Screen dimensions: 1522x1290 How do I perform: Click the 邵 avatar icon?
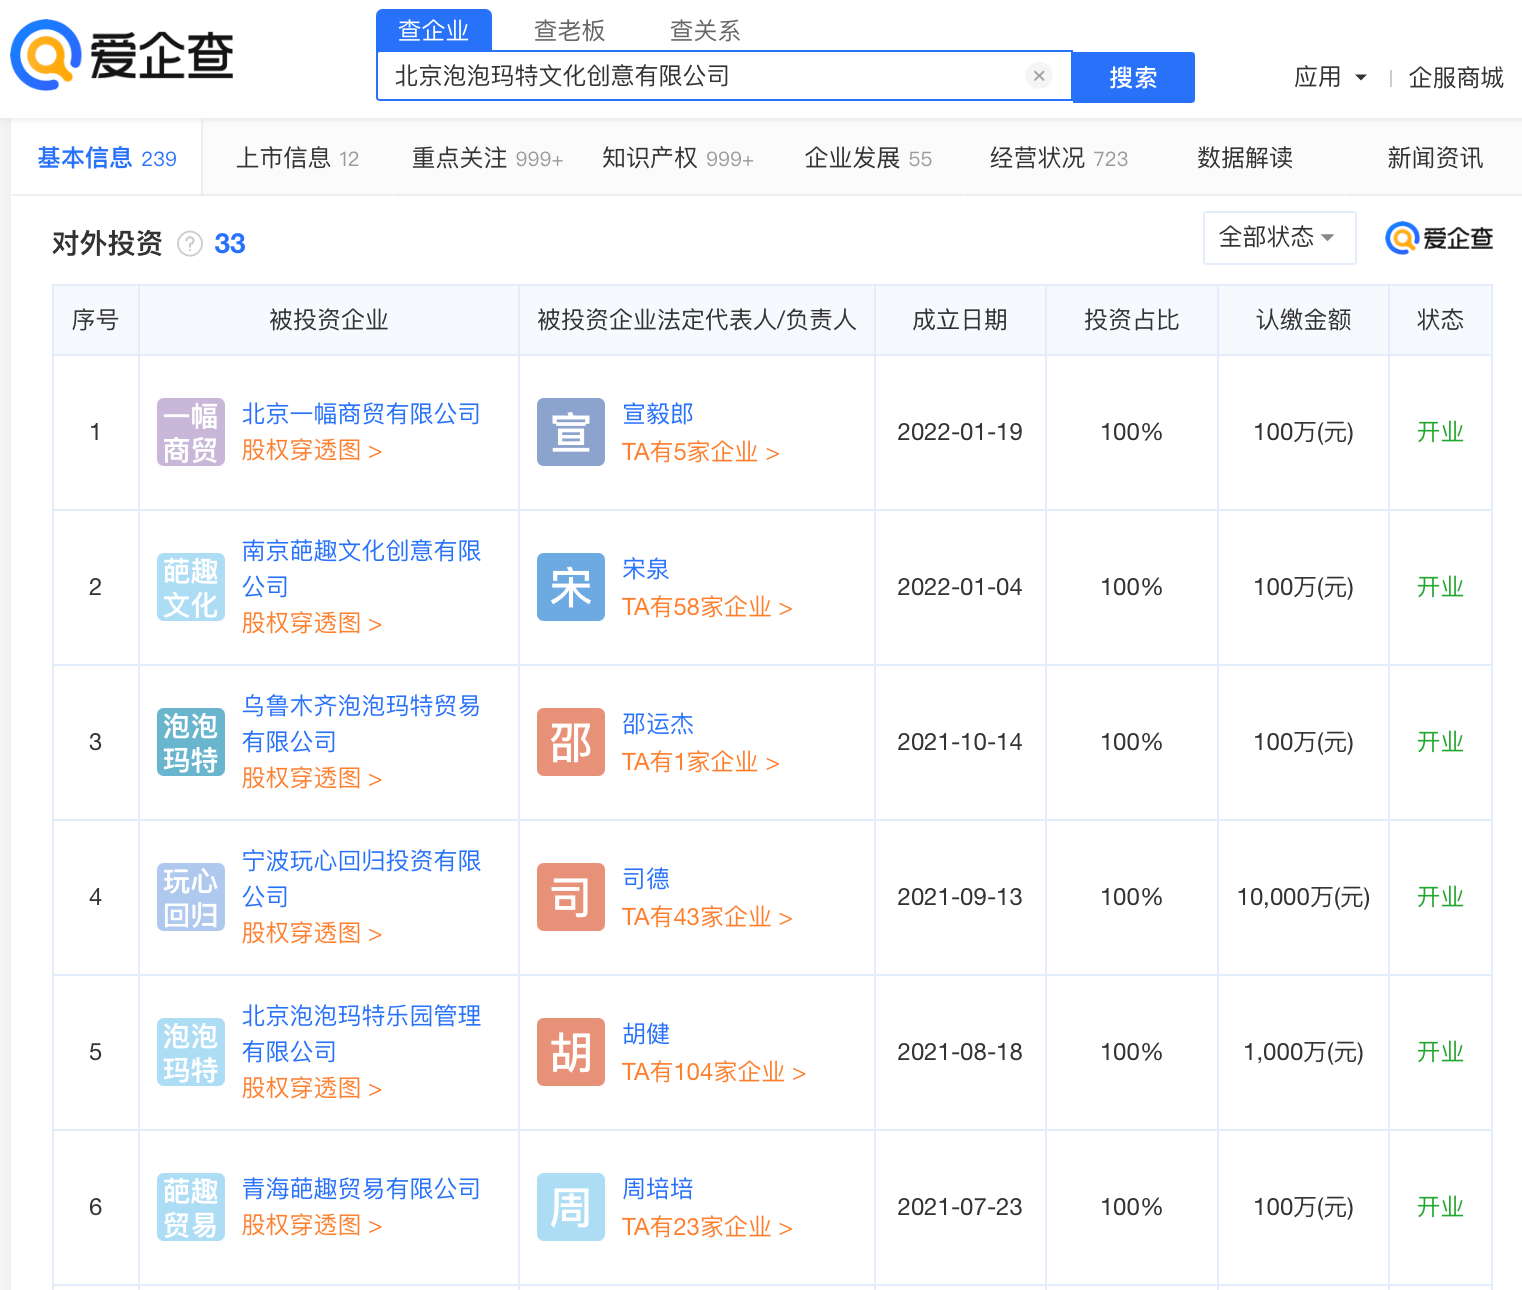click(x=571, y=742)
